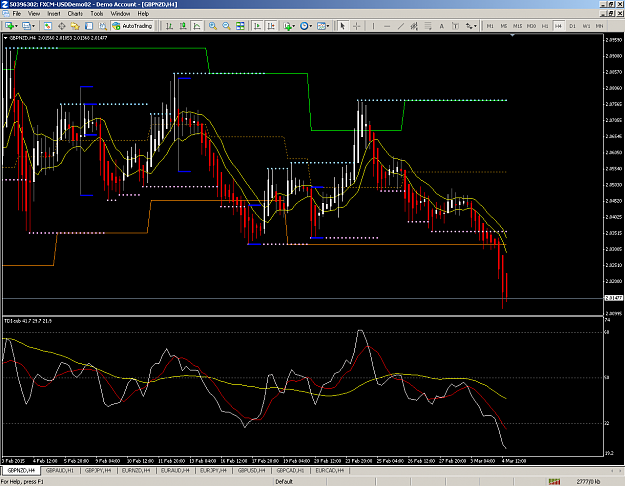Open the Tools menu
Screen dimensions: 625x486
97,14
